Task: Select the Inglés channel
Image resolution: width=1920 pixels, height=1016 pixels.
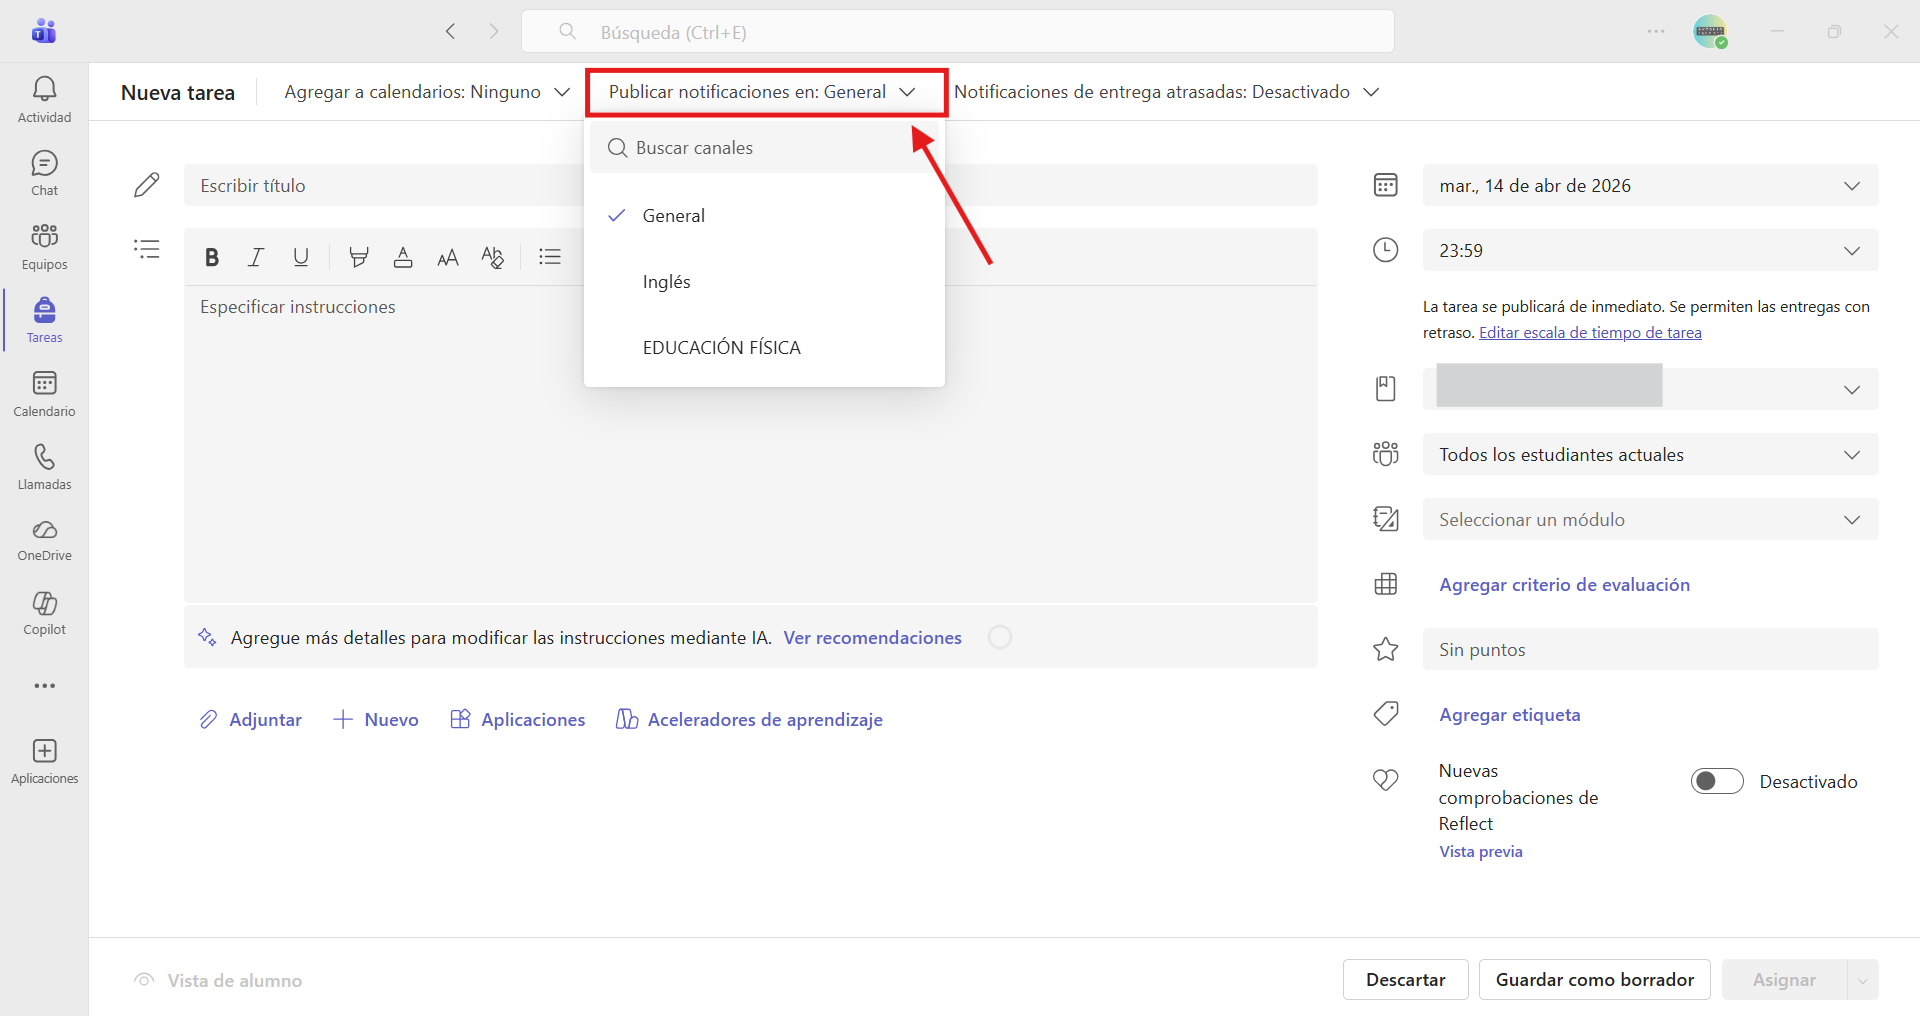Action: [764, 282]
